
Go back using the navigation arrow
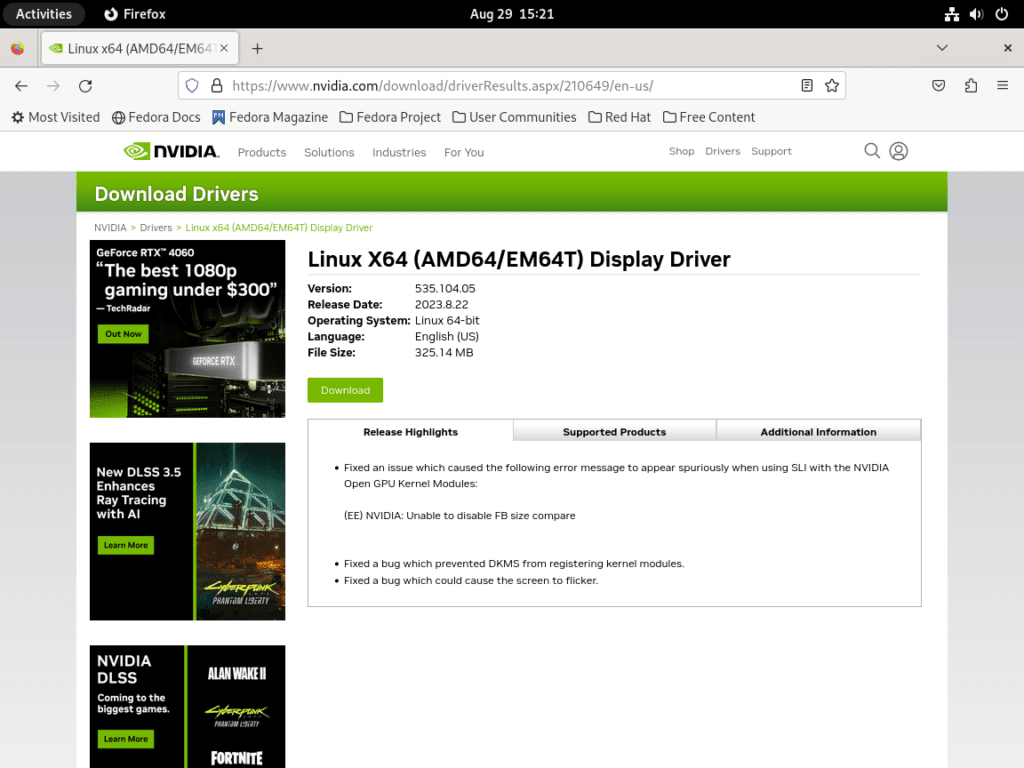(x=20, y=86)
